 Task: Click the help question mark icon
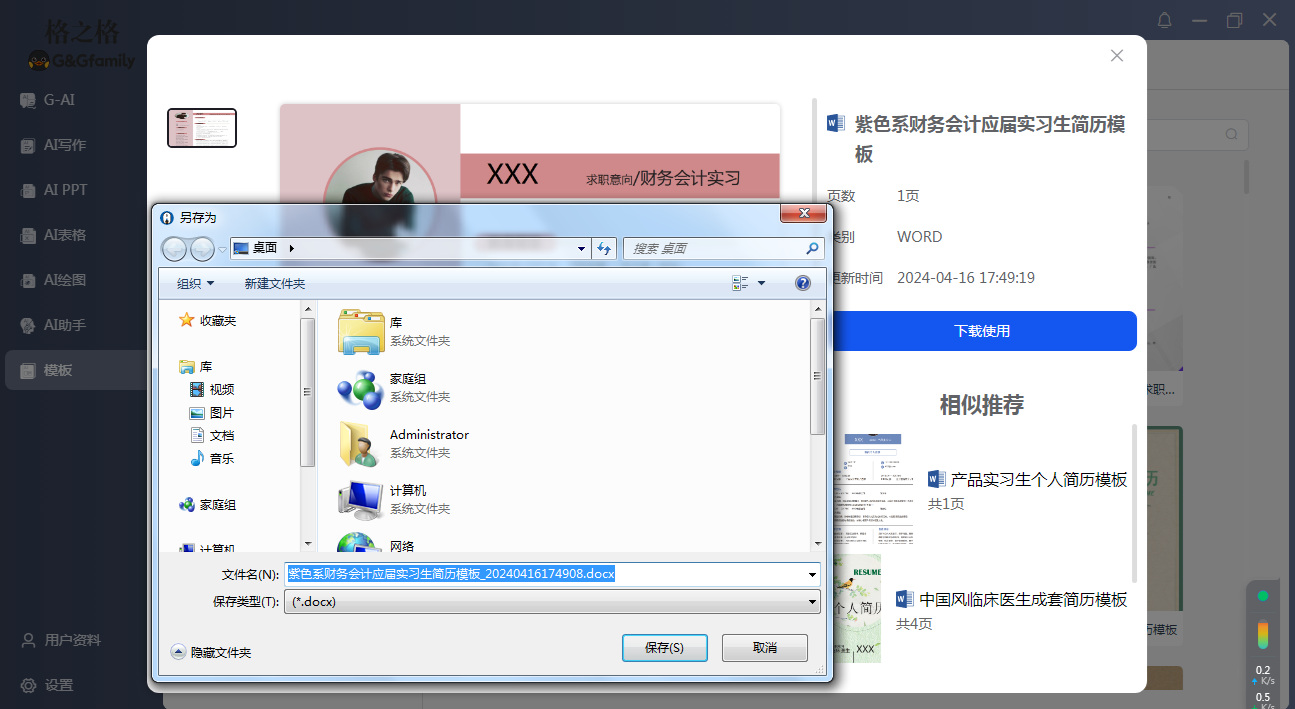coord(803,283)
